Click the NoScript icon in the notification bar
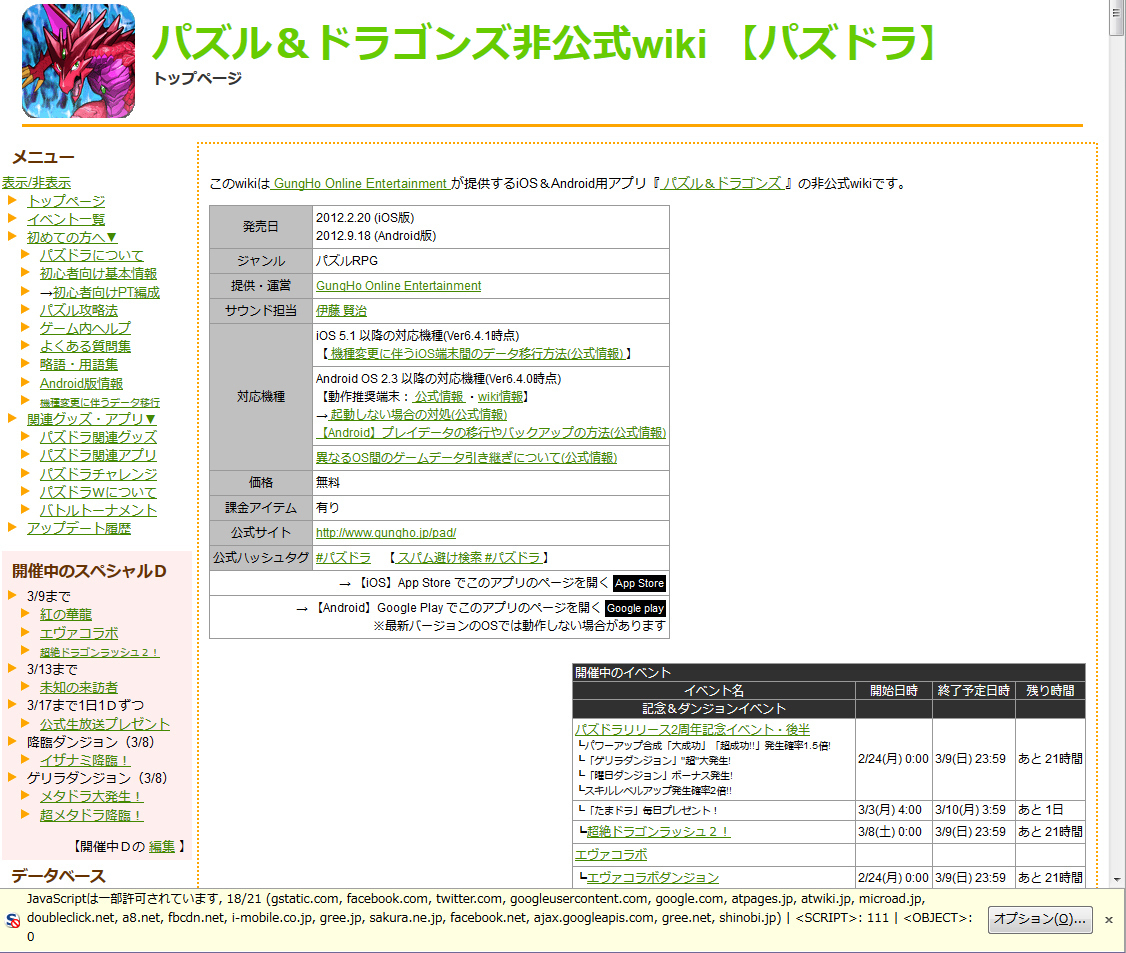This screenshot has height=953, width=1126. (x=12, y=920)
